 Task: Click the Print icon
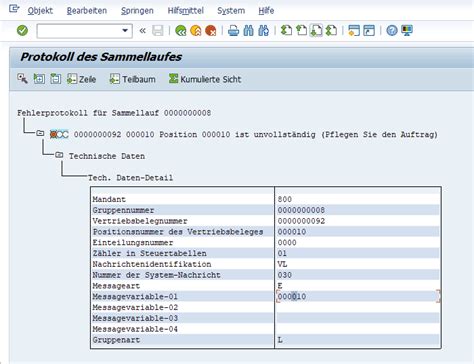pos(233,31)
